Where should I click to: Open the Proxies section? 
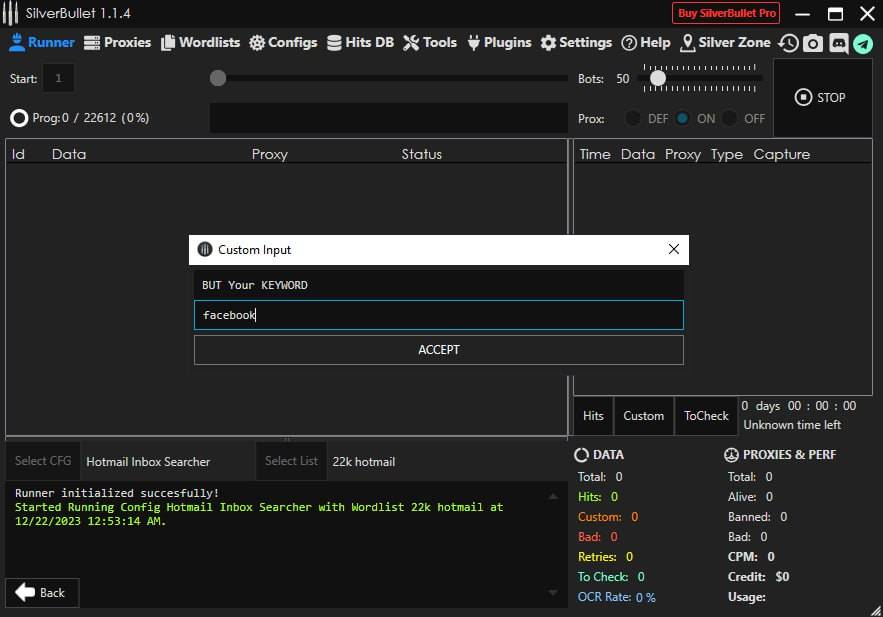coord(117,42)
